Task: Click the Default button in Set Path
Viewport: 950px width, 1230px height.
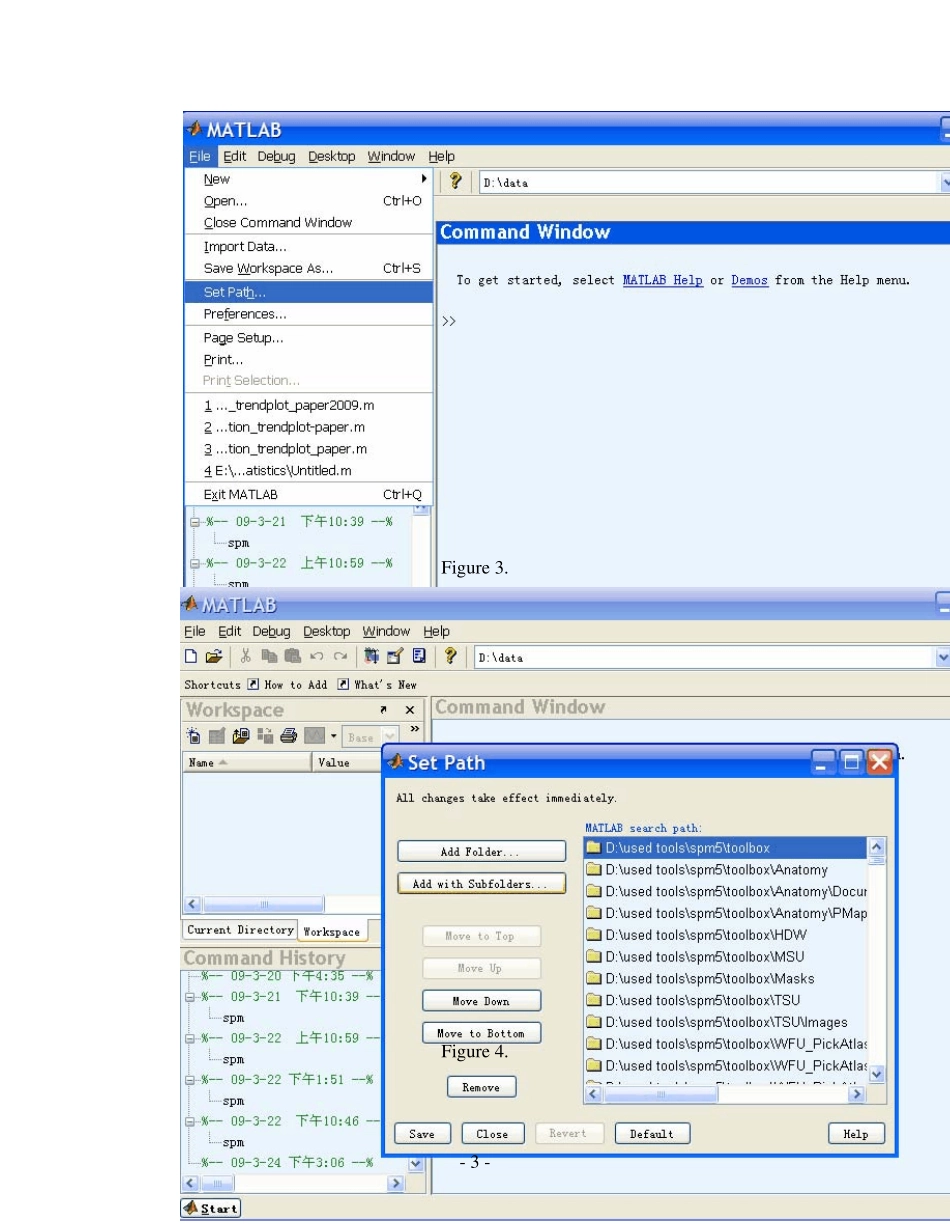Action: [652, 1134]
